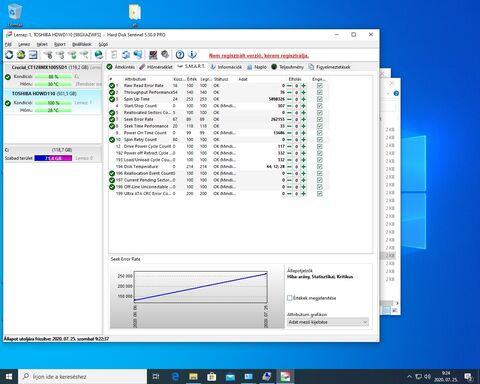Viewport: 480px width, 384px height.
Task: Open Microsoft Edge from the taskbar
Action: (175, 377)
